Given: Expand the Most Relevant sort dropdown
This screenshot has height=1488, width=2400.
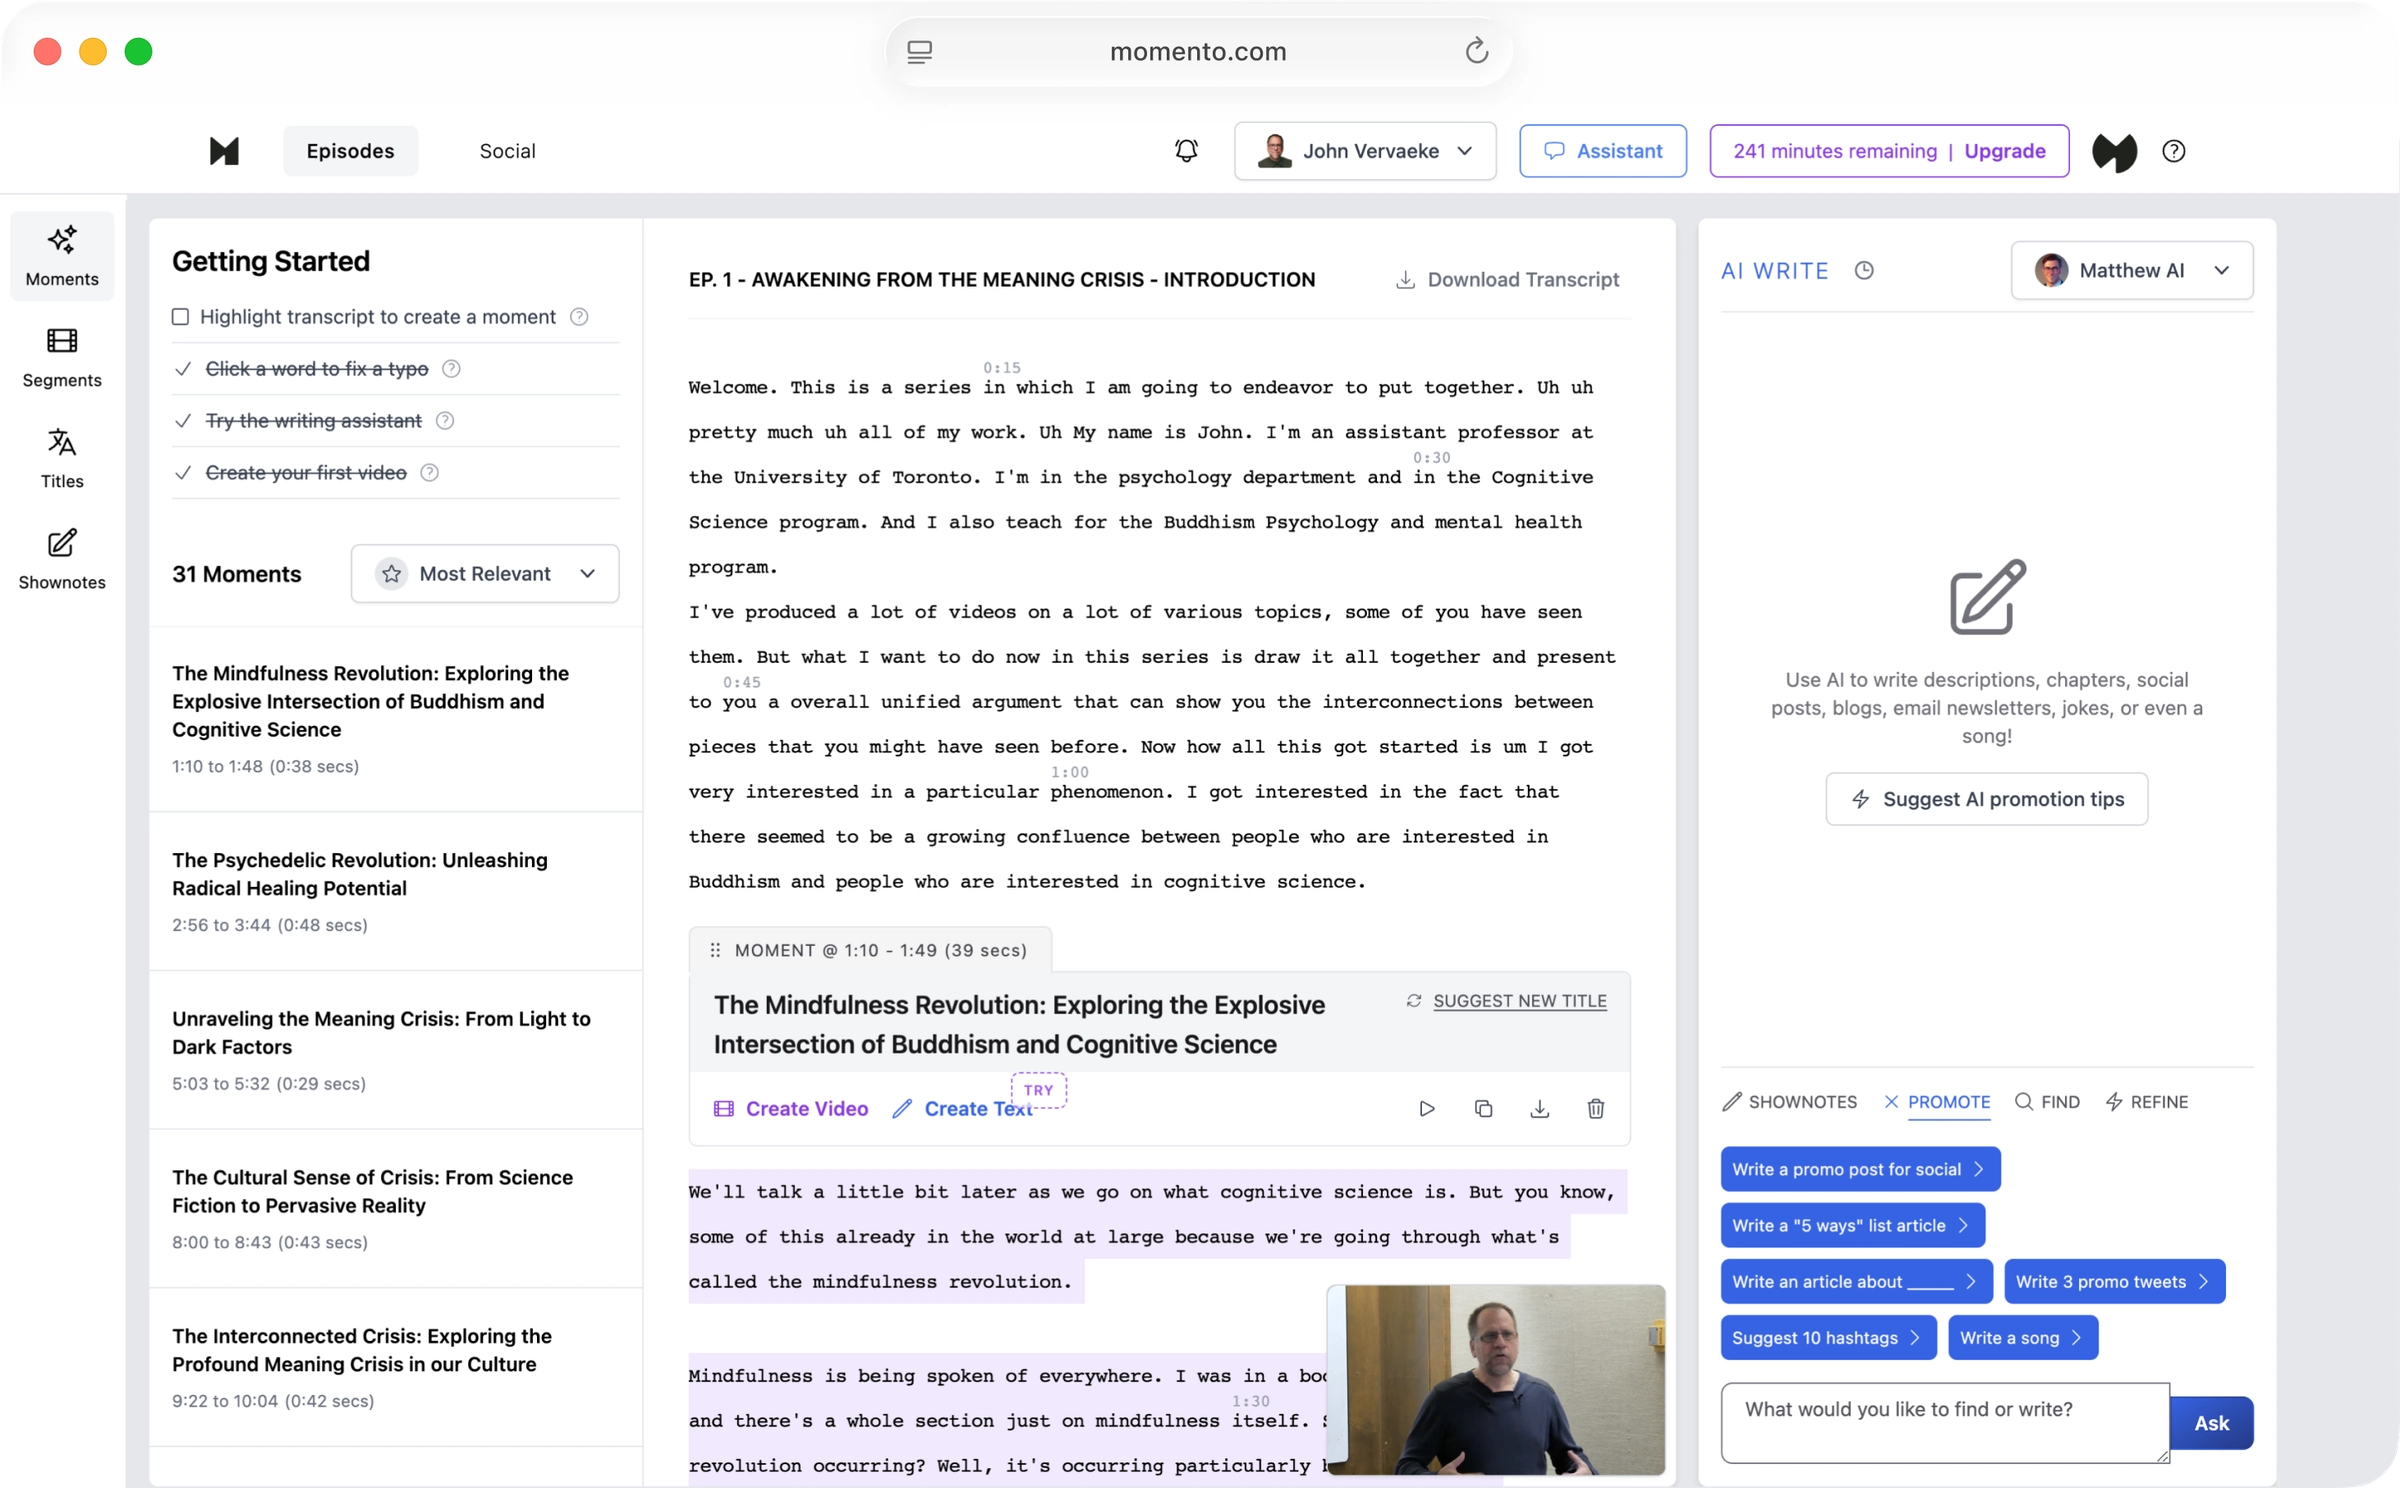Looking at the screenshot, I should (485, 574).
